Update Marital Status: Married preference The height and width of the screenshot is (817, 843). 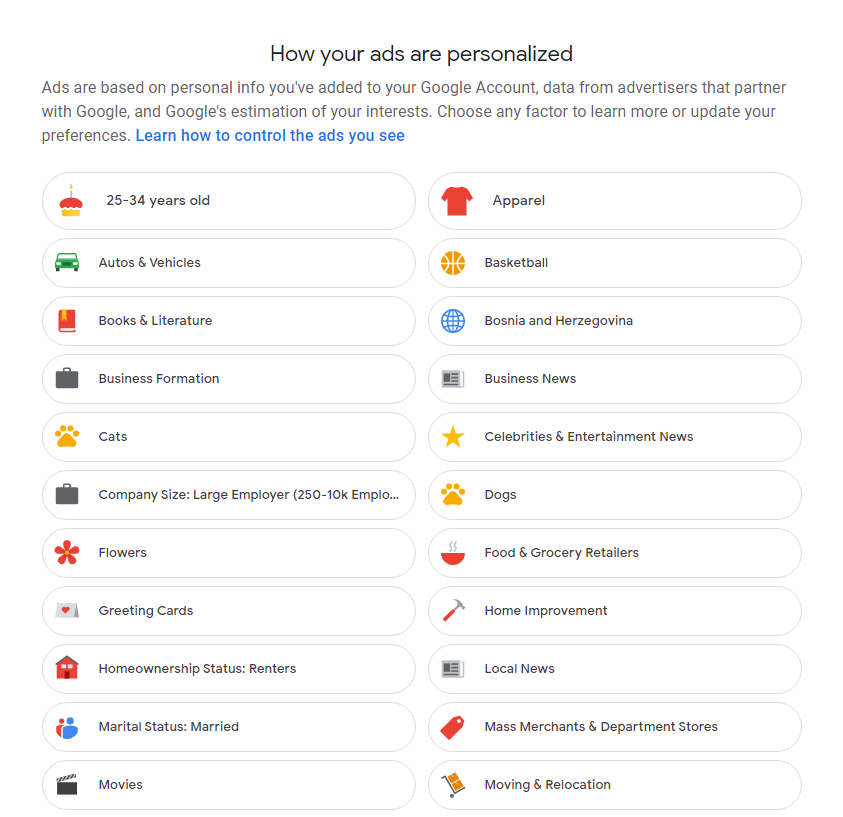click(x=228, y=727)
